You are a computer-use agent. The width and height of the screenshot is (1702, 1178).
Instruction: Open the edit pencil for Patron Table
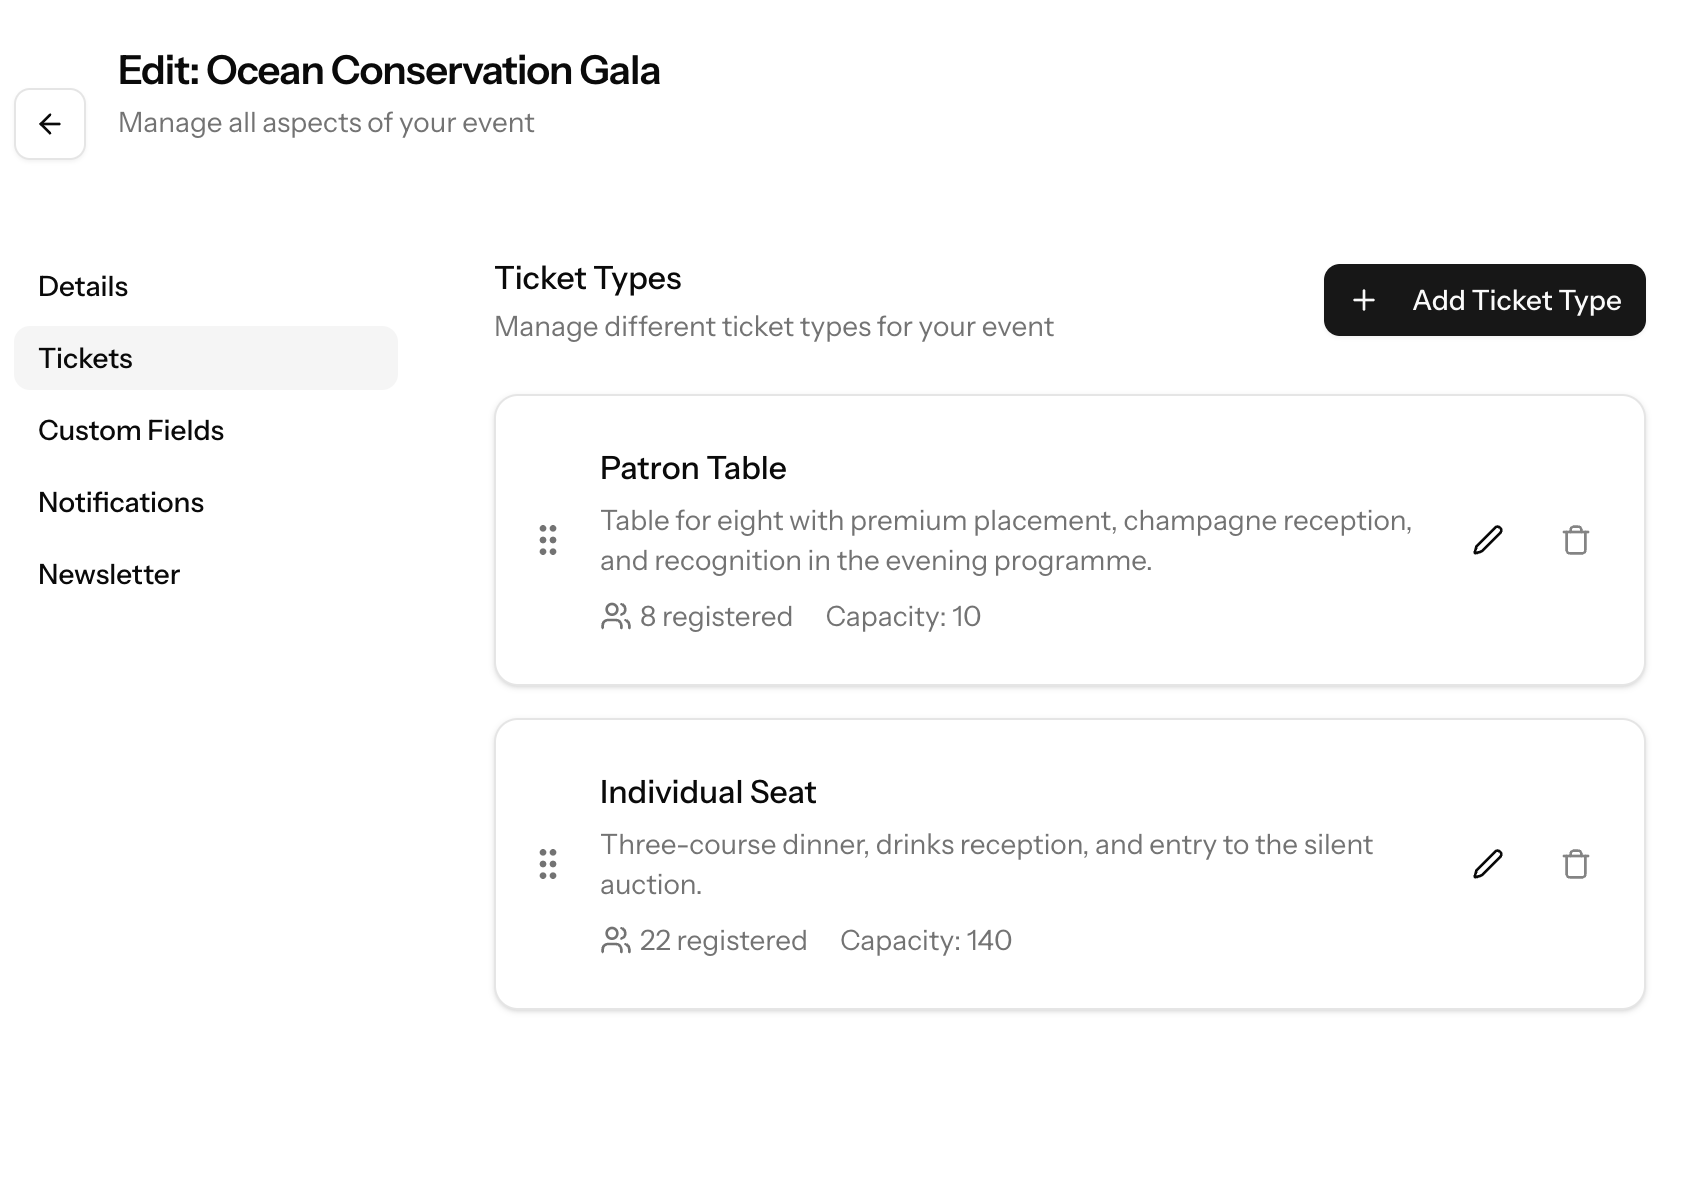tap(1488, 540)
